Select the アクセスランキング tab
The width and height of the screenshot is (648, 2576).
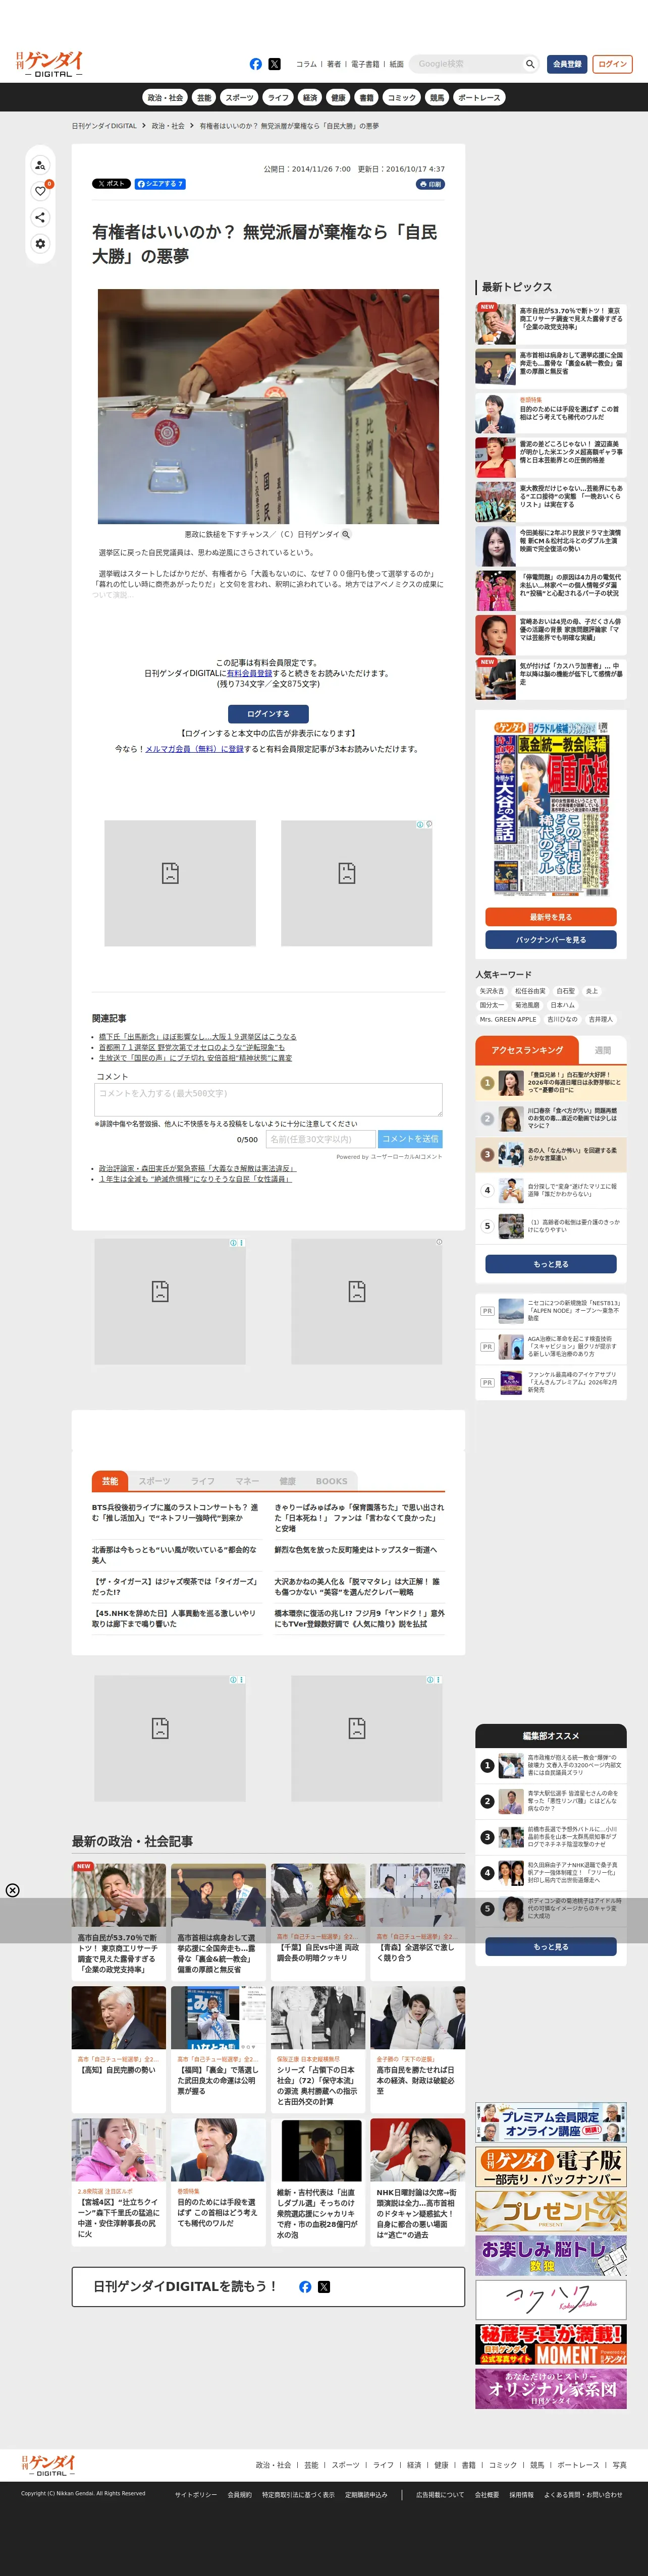[x=527, y=1050]
